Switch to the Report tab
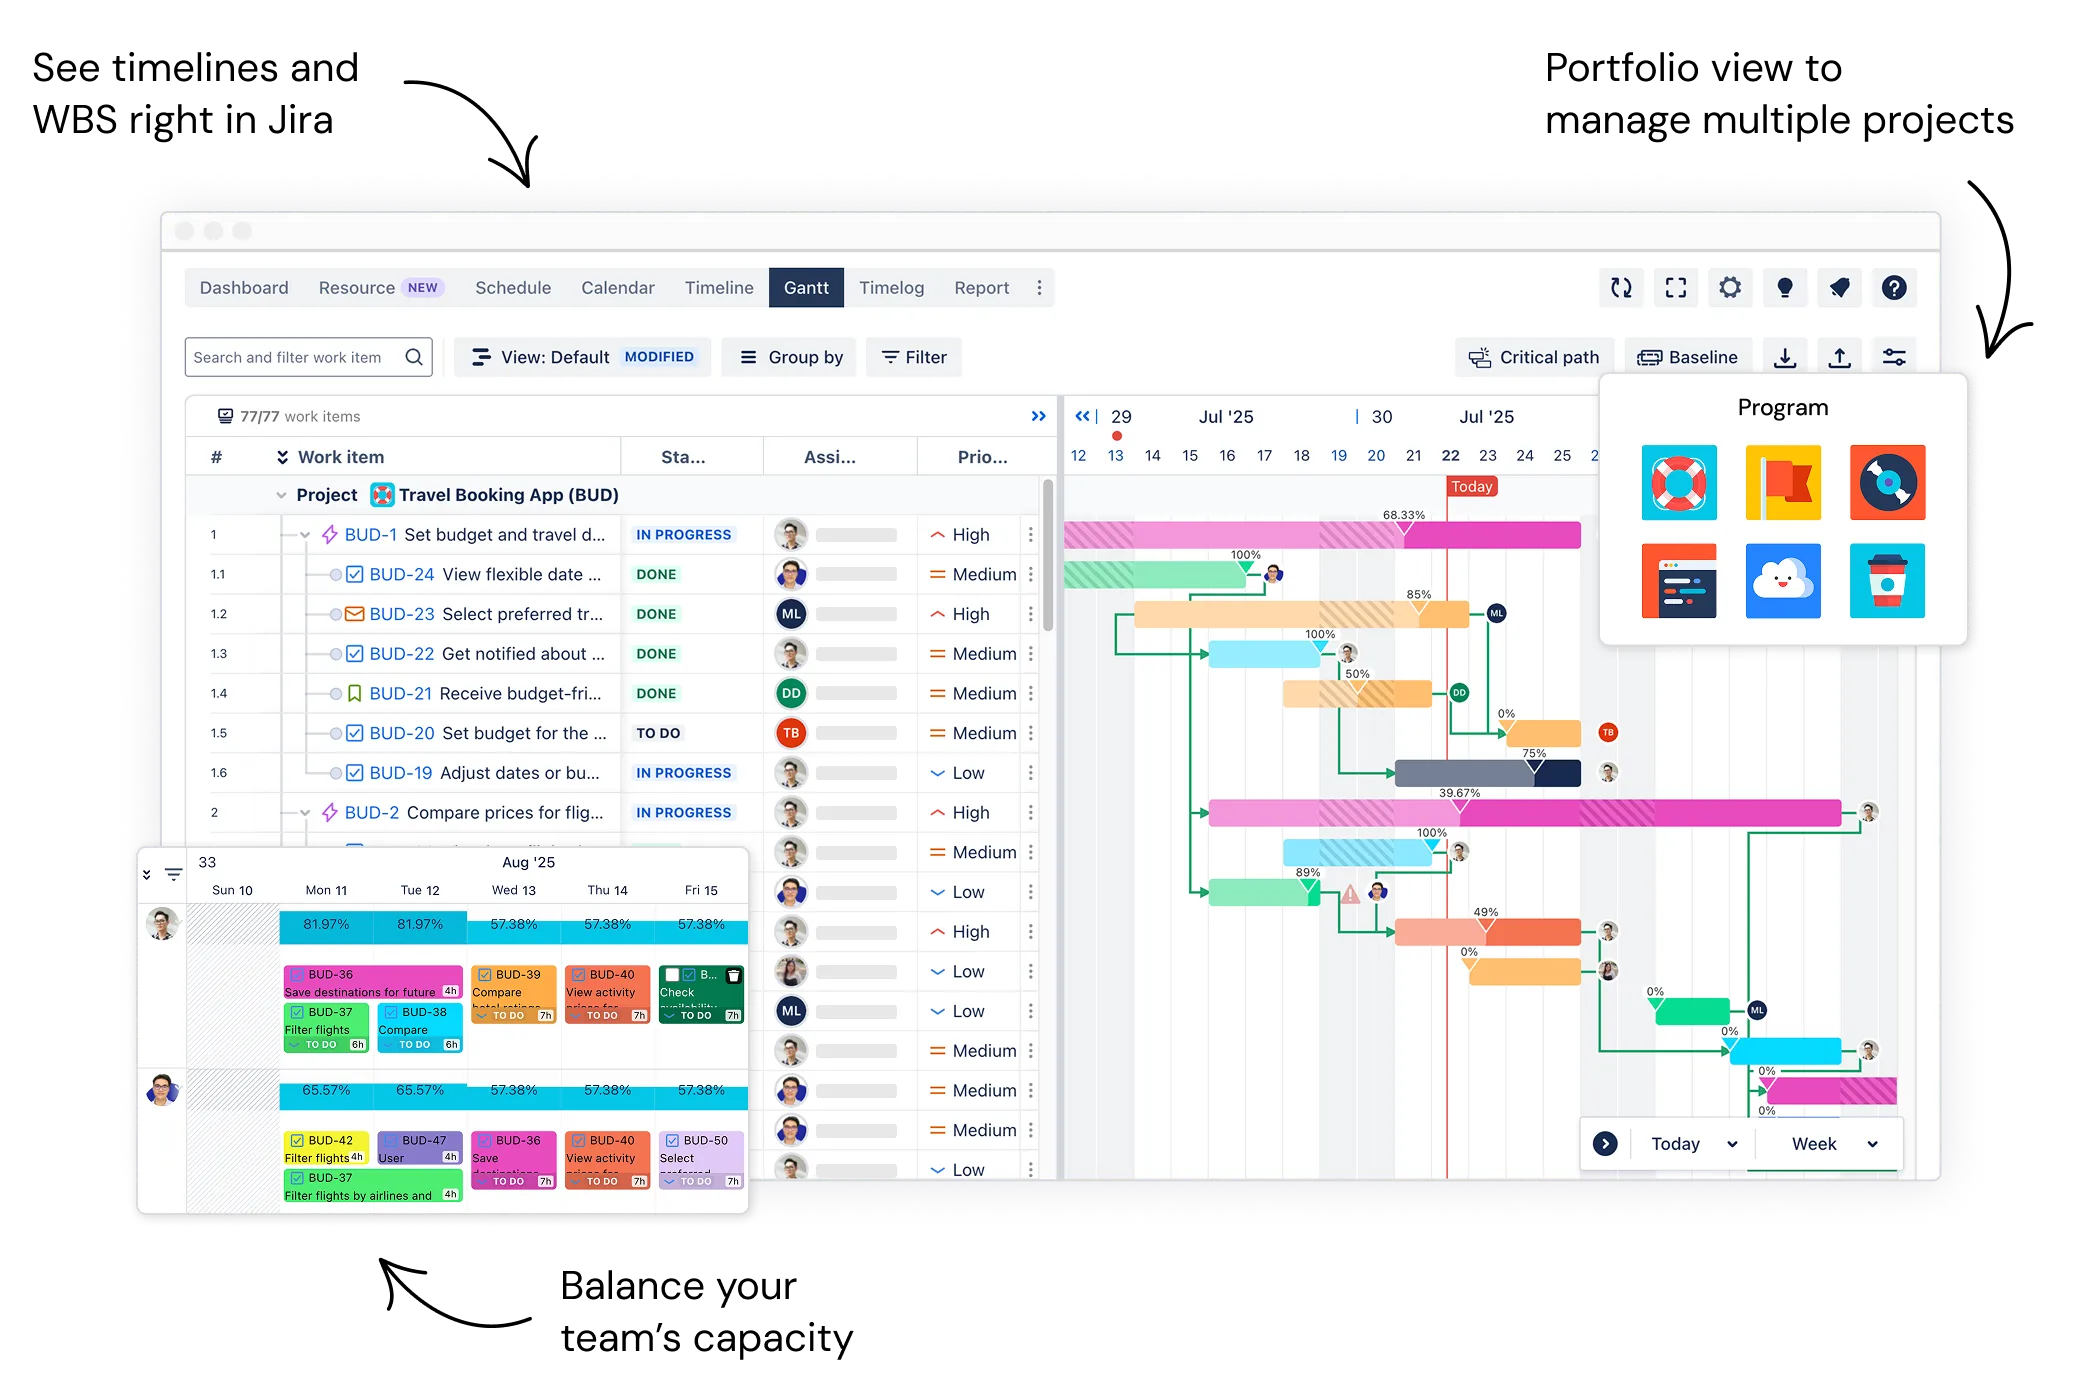 (981, 288)
